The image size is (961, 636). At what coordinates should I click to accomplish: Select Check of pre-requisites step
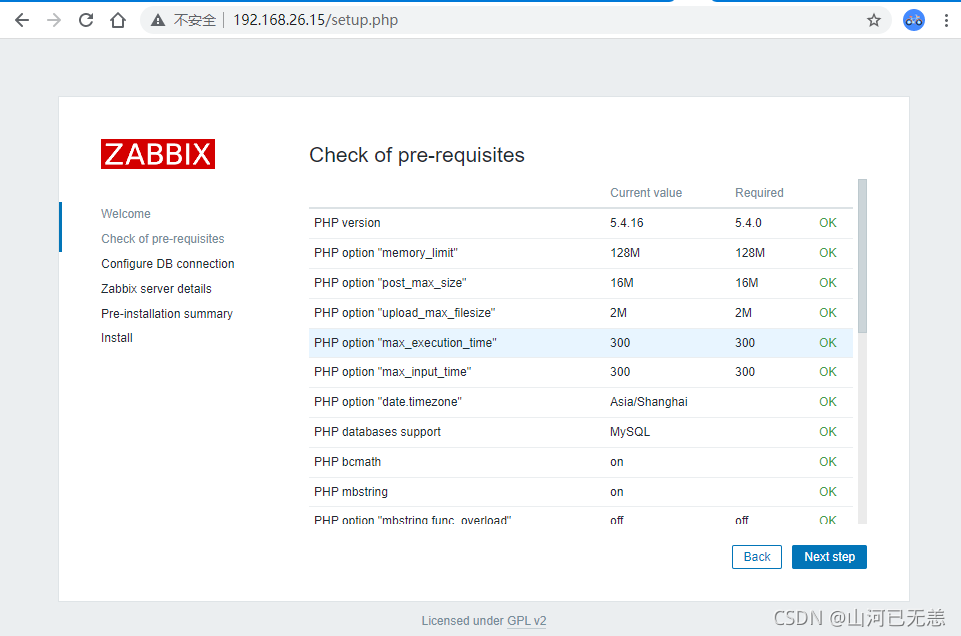coord(162,238)
